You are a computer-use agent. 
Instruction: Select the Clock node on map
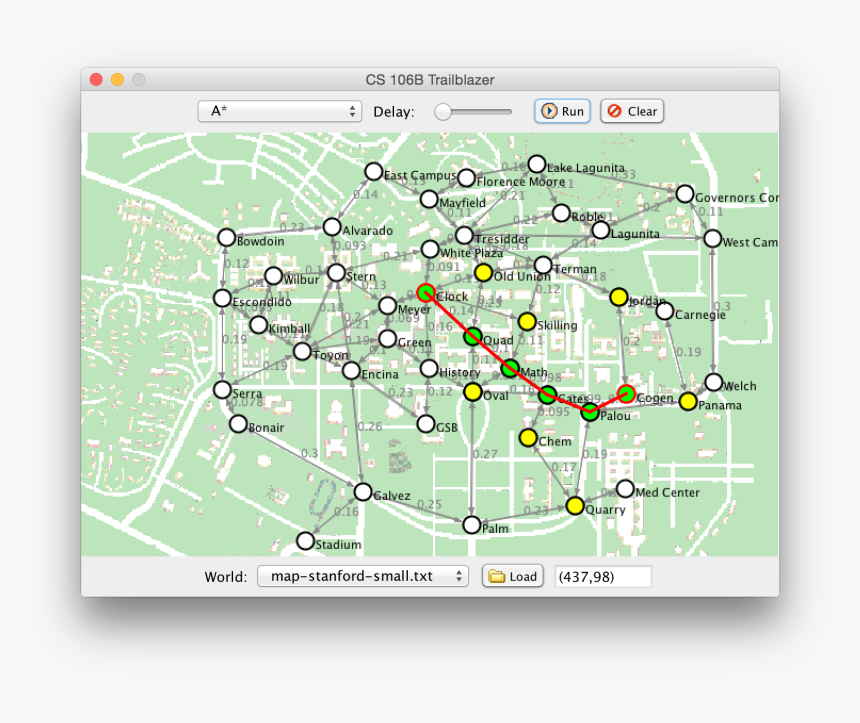[x=425, y=293]
